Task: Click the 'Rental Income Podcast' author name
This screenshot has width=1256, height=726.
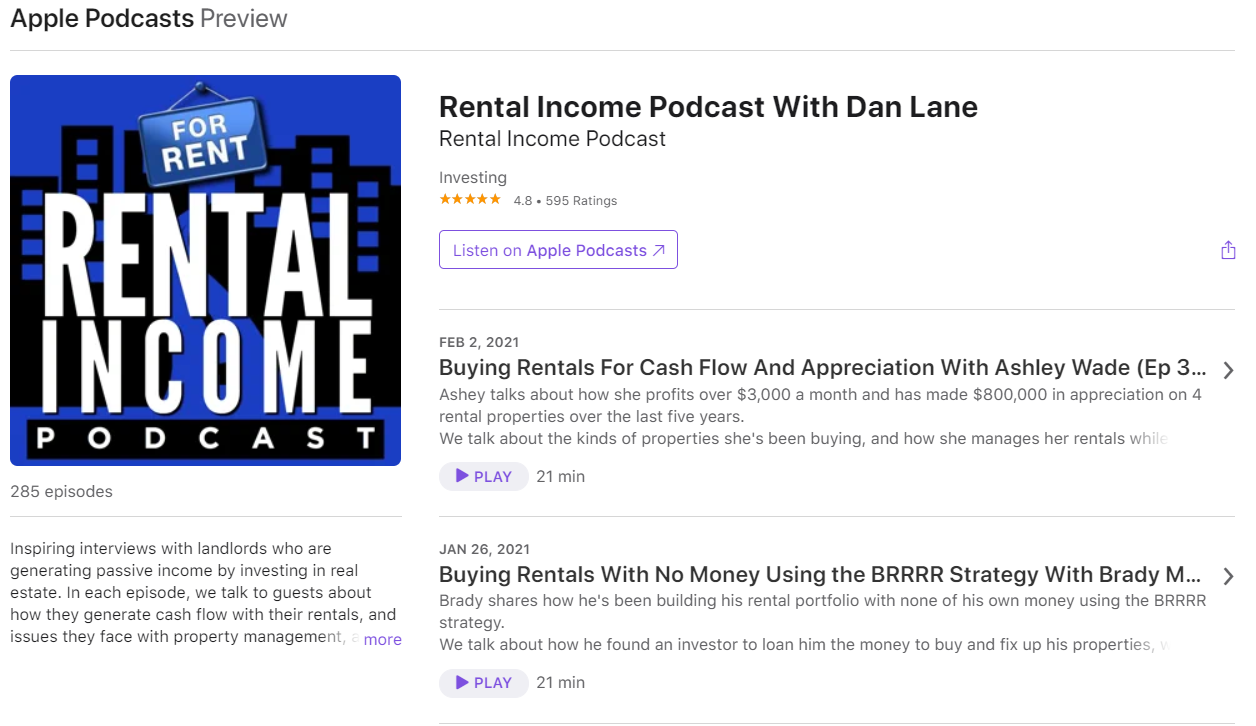Action: click(x=552, y=139)
